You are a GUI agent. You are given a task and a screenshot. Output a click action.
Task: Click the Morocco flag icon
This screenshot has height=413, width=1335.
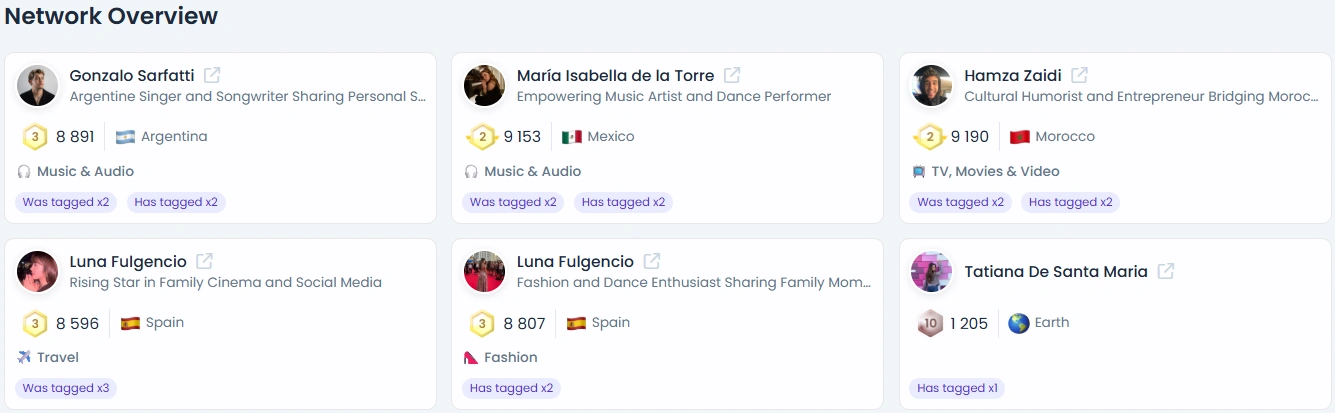pos(1019,137)
